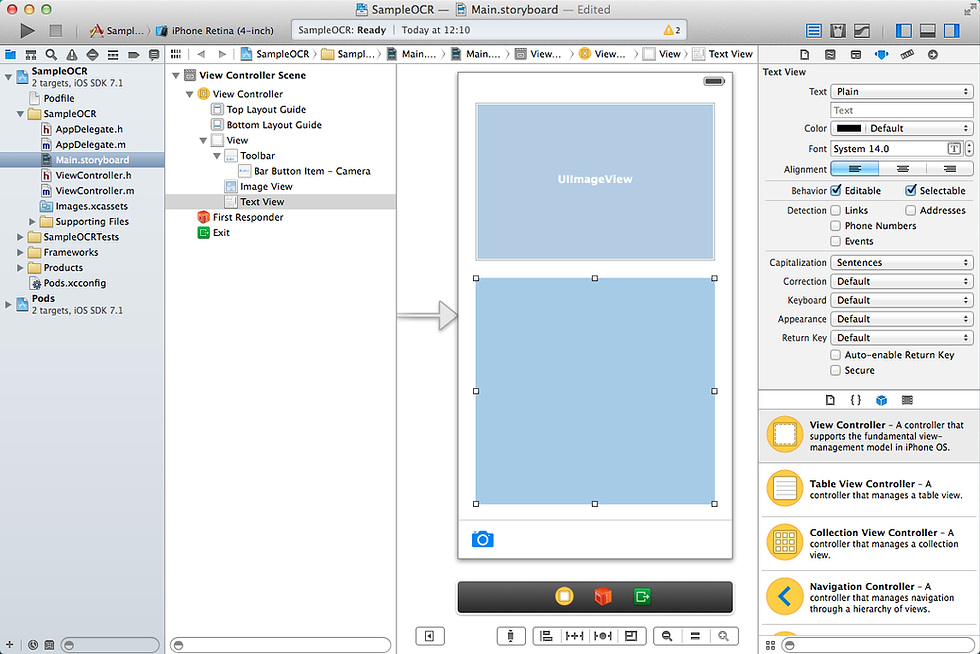Open the Pin constraints menu
The height and width of the screenshot is (654, 980).
(574, 636)
